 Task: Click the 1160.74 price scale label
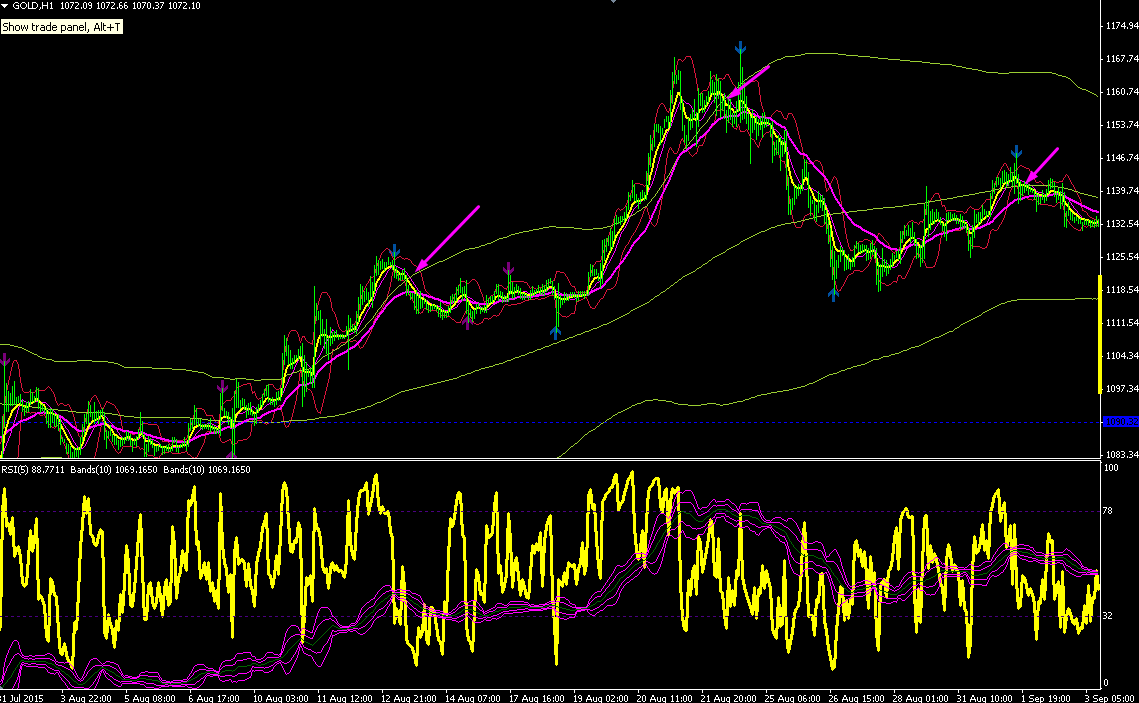pos(1122,92)
